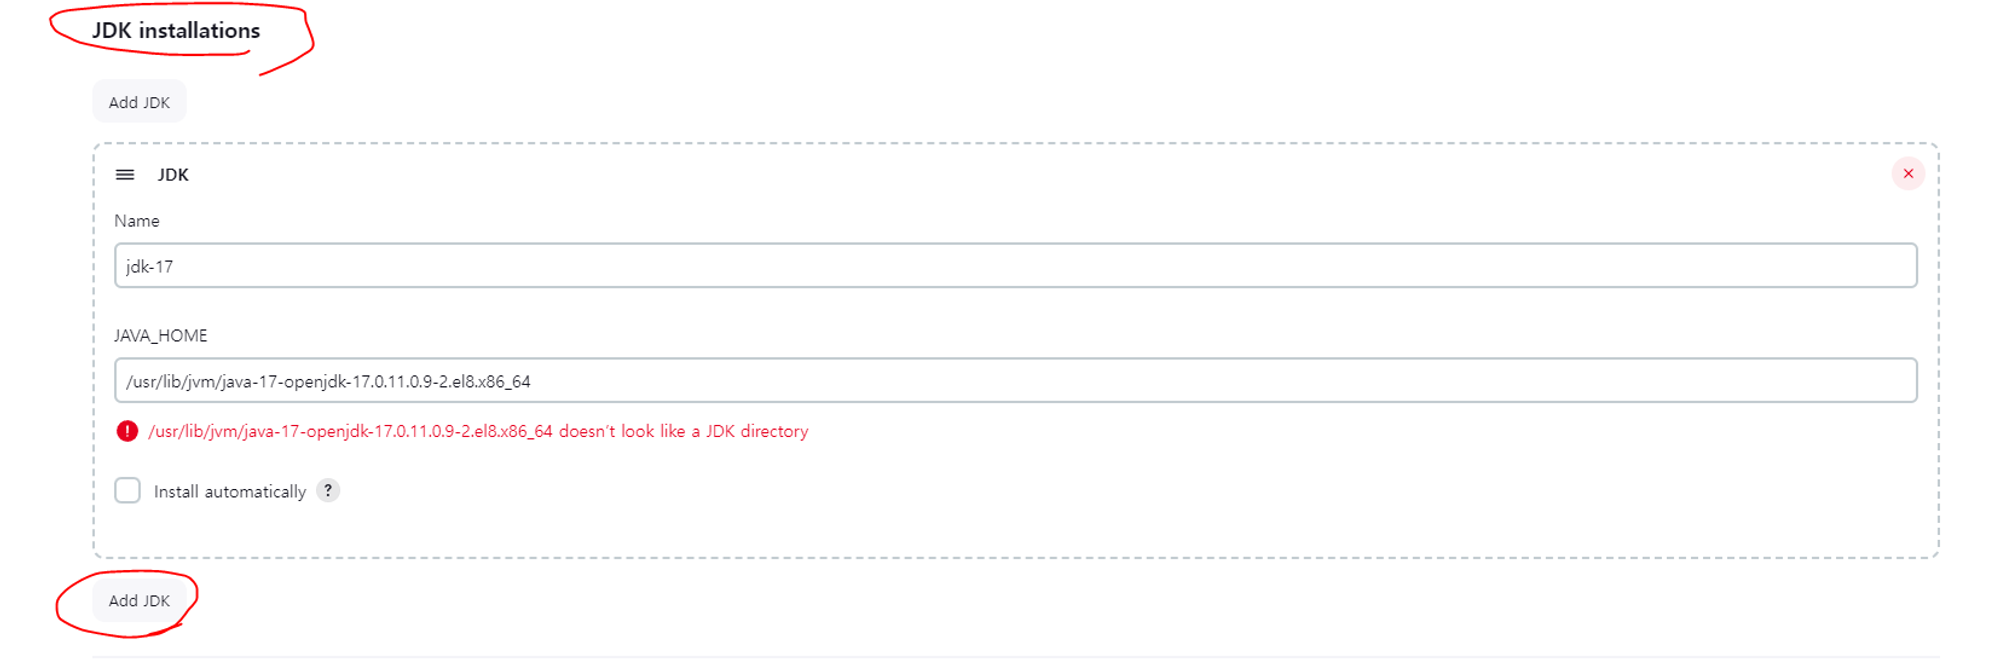Click the Name field label
2000x672 pixels.
(x=137, y=221)
